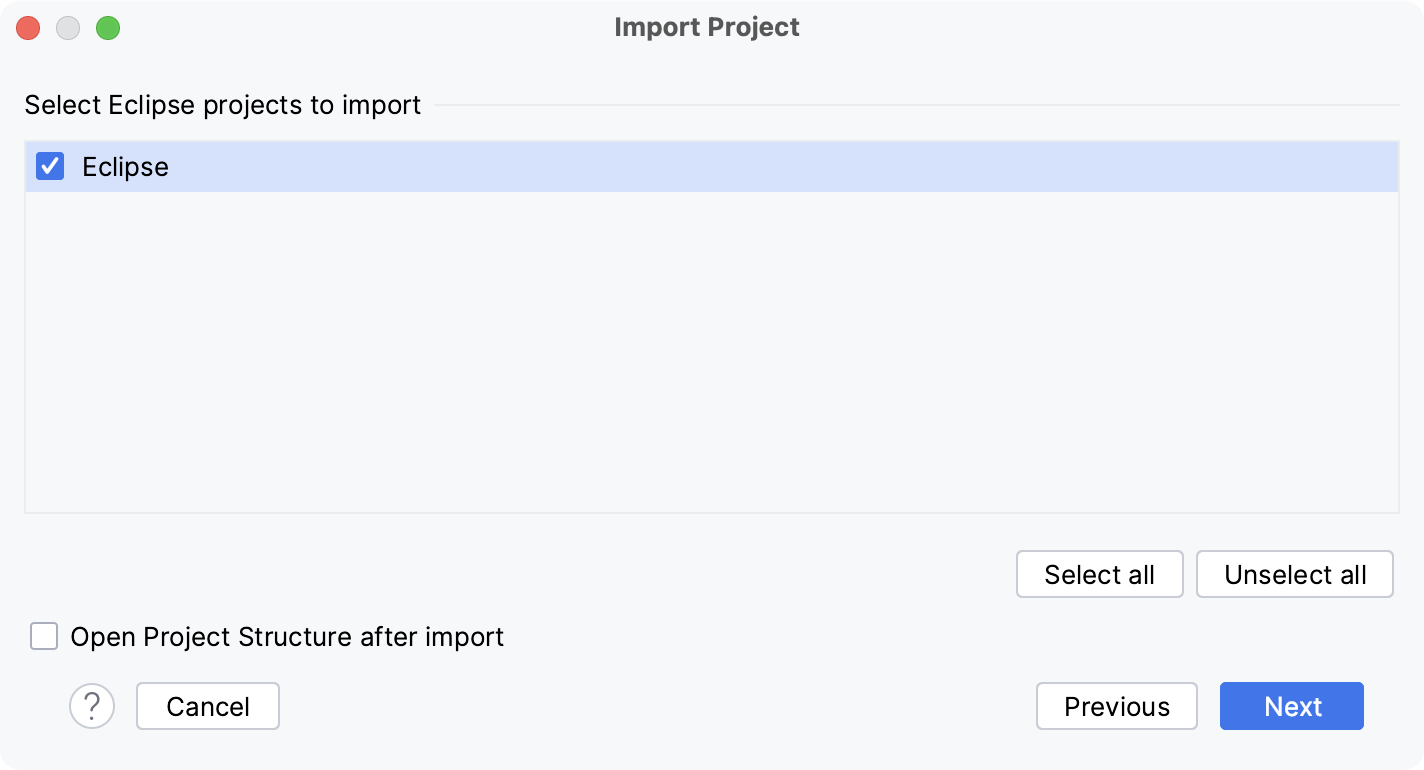Highlight the Eclipse entry in the list
The width and height of the screenshot is (1424, 770).
(127, 166)
